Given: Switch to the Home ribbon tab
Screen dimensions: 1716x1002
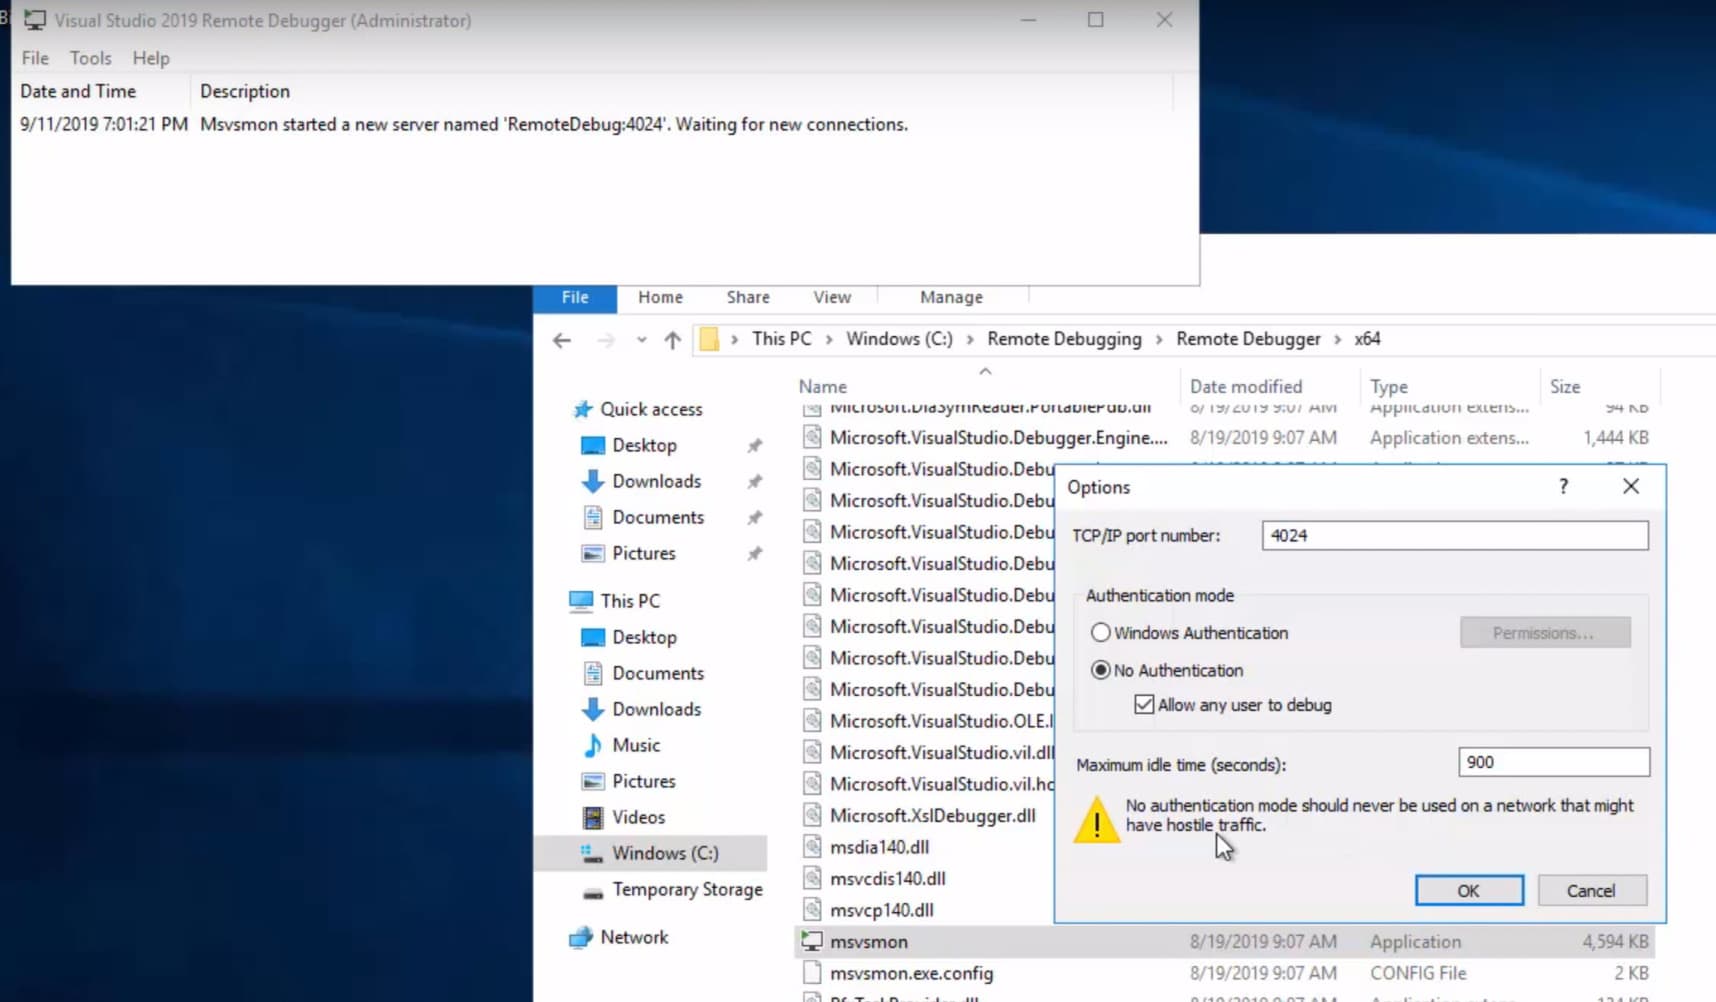Looking at the screenshot, I should (660, 297).
